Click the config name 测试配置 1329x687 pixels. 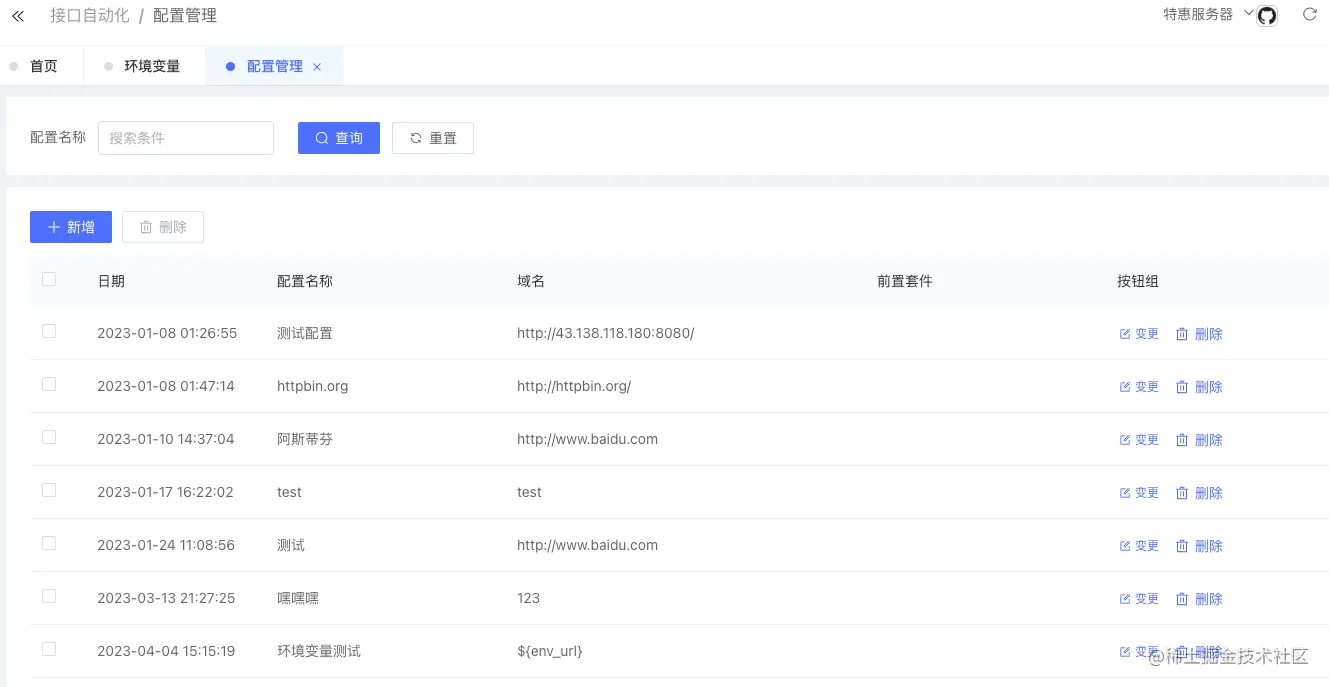(x=305, y=333)
